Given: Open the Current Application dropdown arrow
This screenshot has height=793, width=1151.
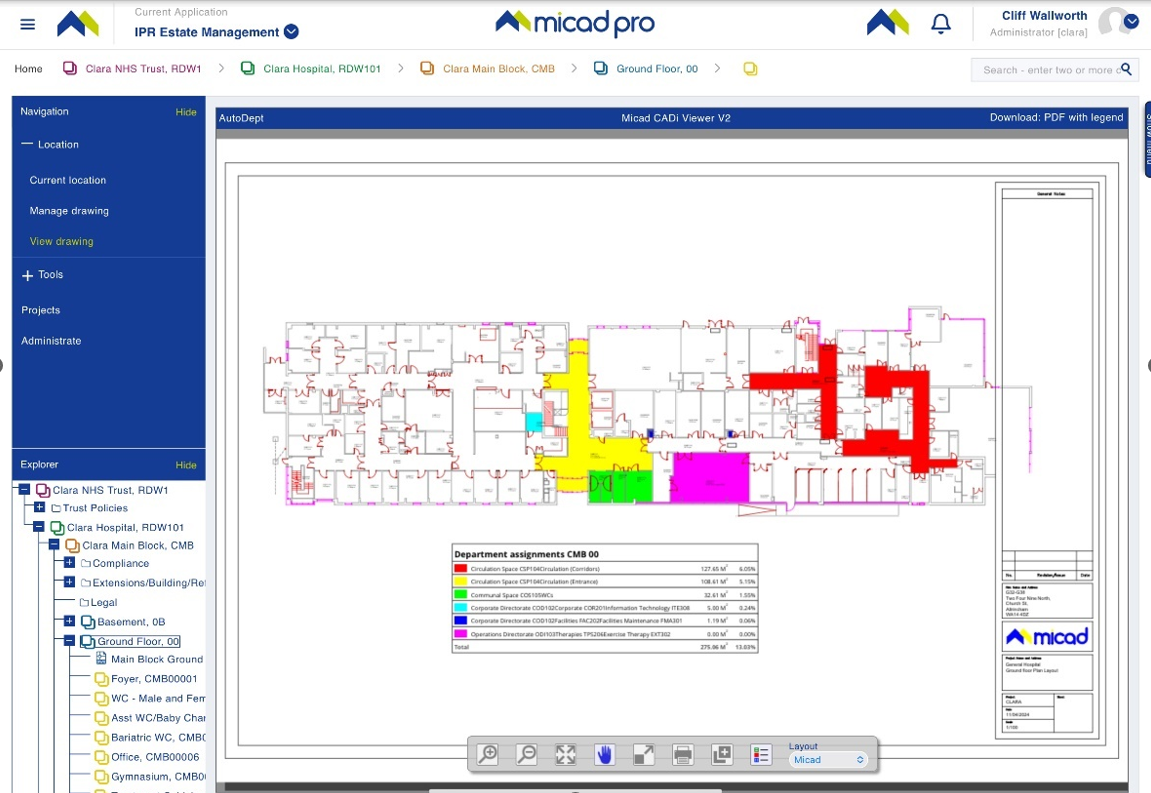Looking at the screenshot, I should tap(291, 32).
